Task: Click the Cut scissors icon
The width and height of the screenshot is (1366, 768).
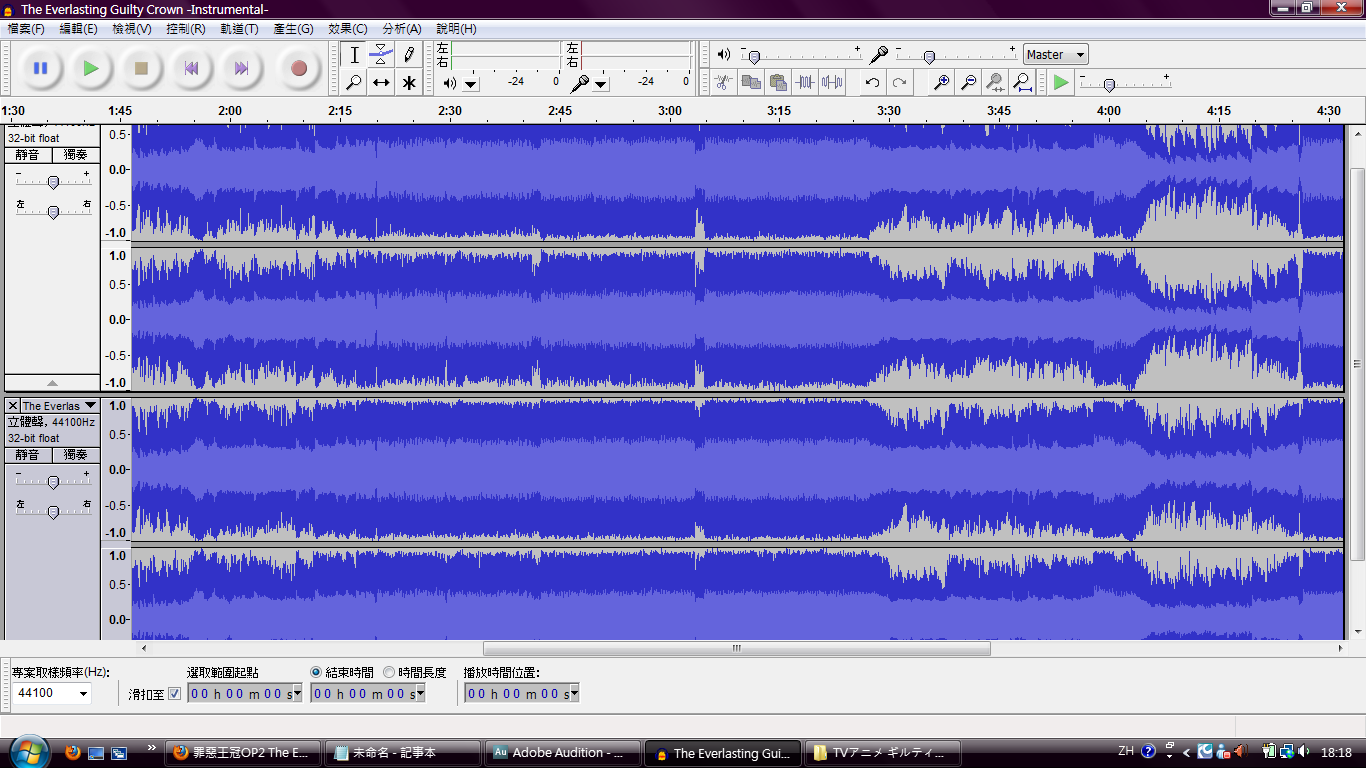Action: tap(723, 82)
